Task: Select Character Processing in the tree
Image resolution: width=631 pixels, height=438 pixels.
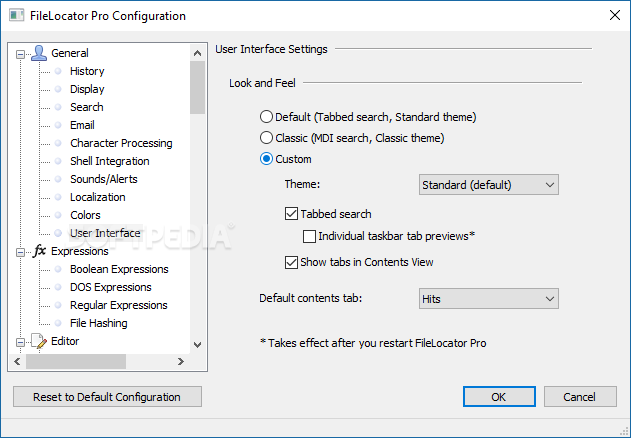Action: (x=121, y=143)
